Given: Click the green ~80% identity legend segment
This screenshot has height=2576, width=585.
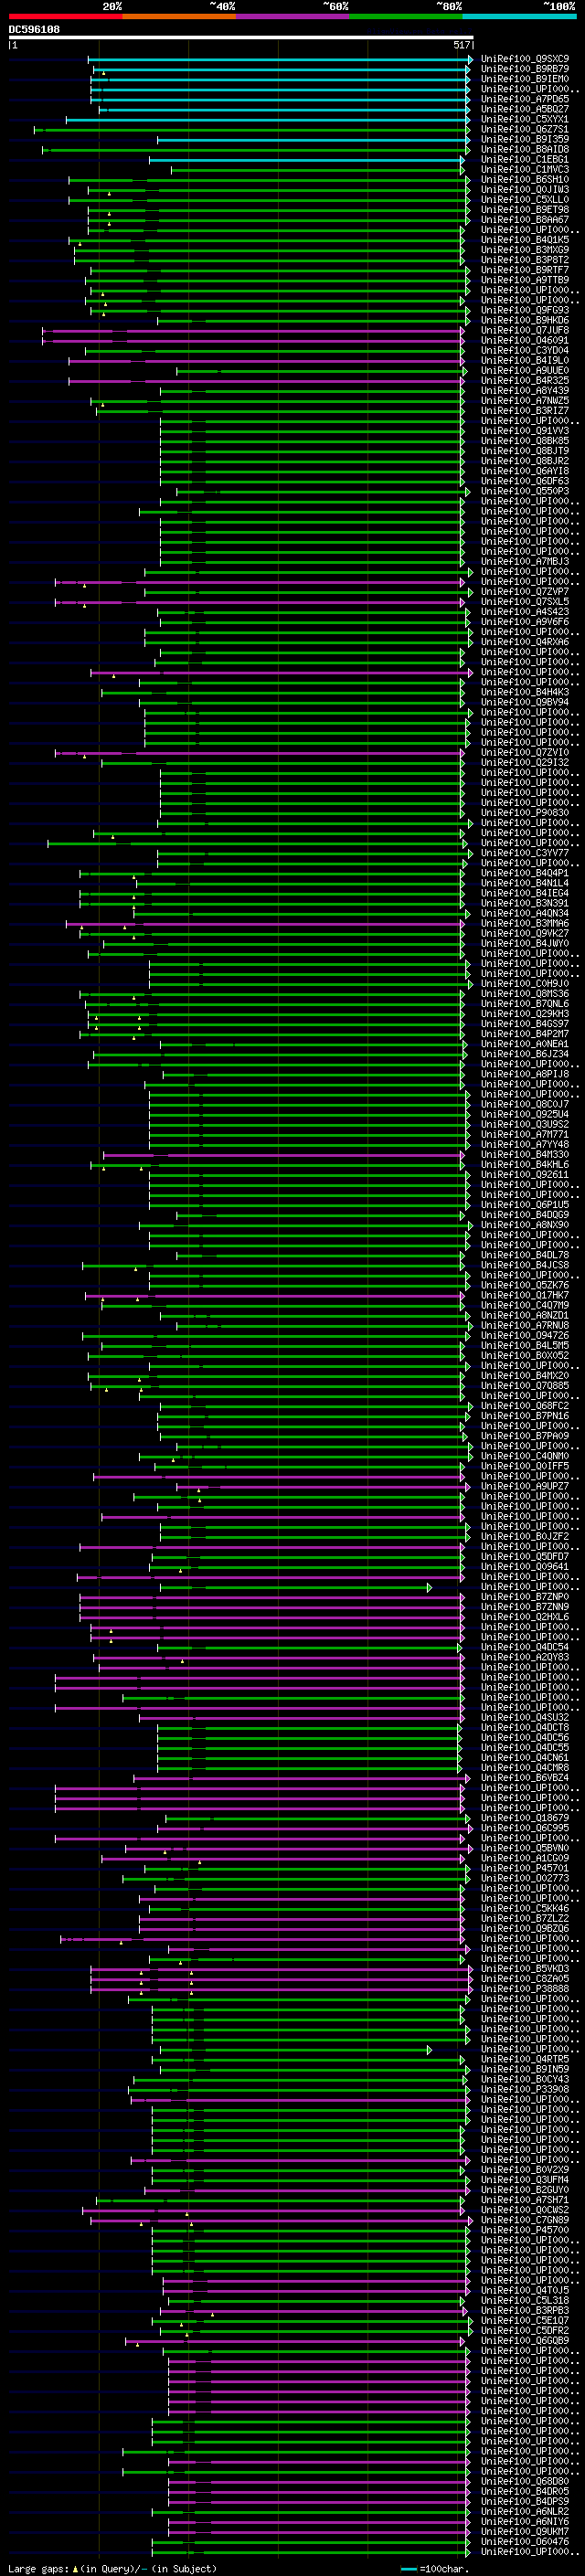Looking at the screenshot, I should tap(406, 16).
